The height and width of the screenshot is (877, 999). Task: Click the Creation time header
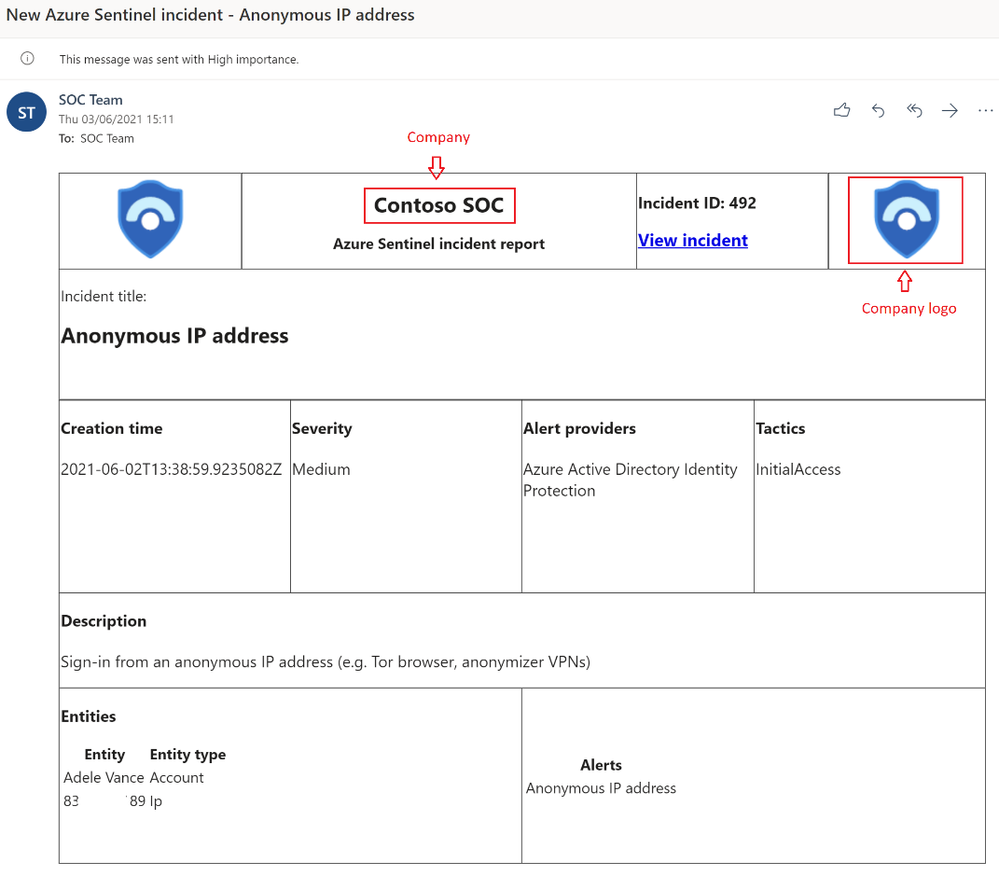point(111,429)
